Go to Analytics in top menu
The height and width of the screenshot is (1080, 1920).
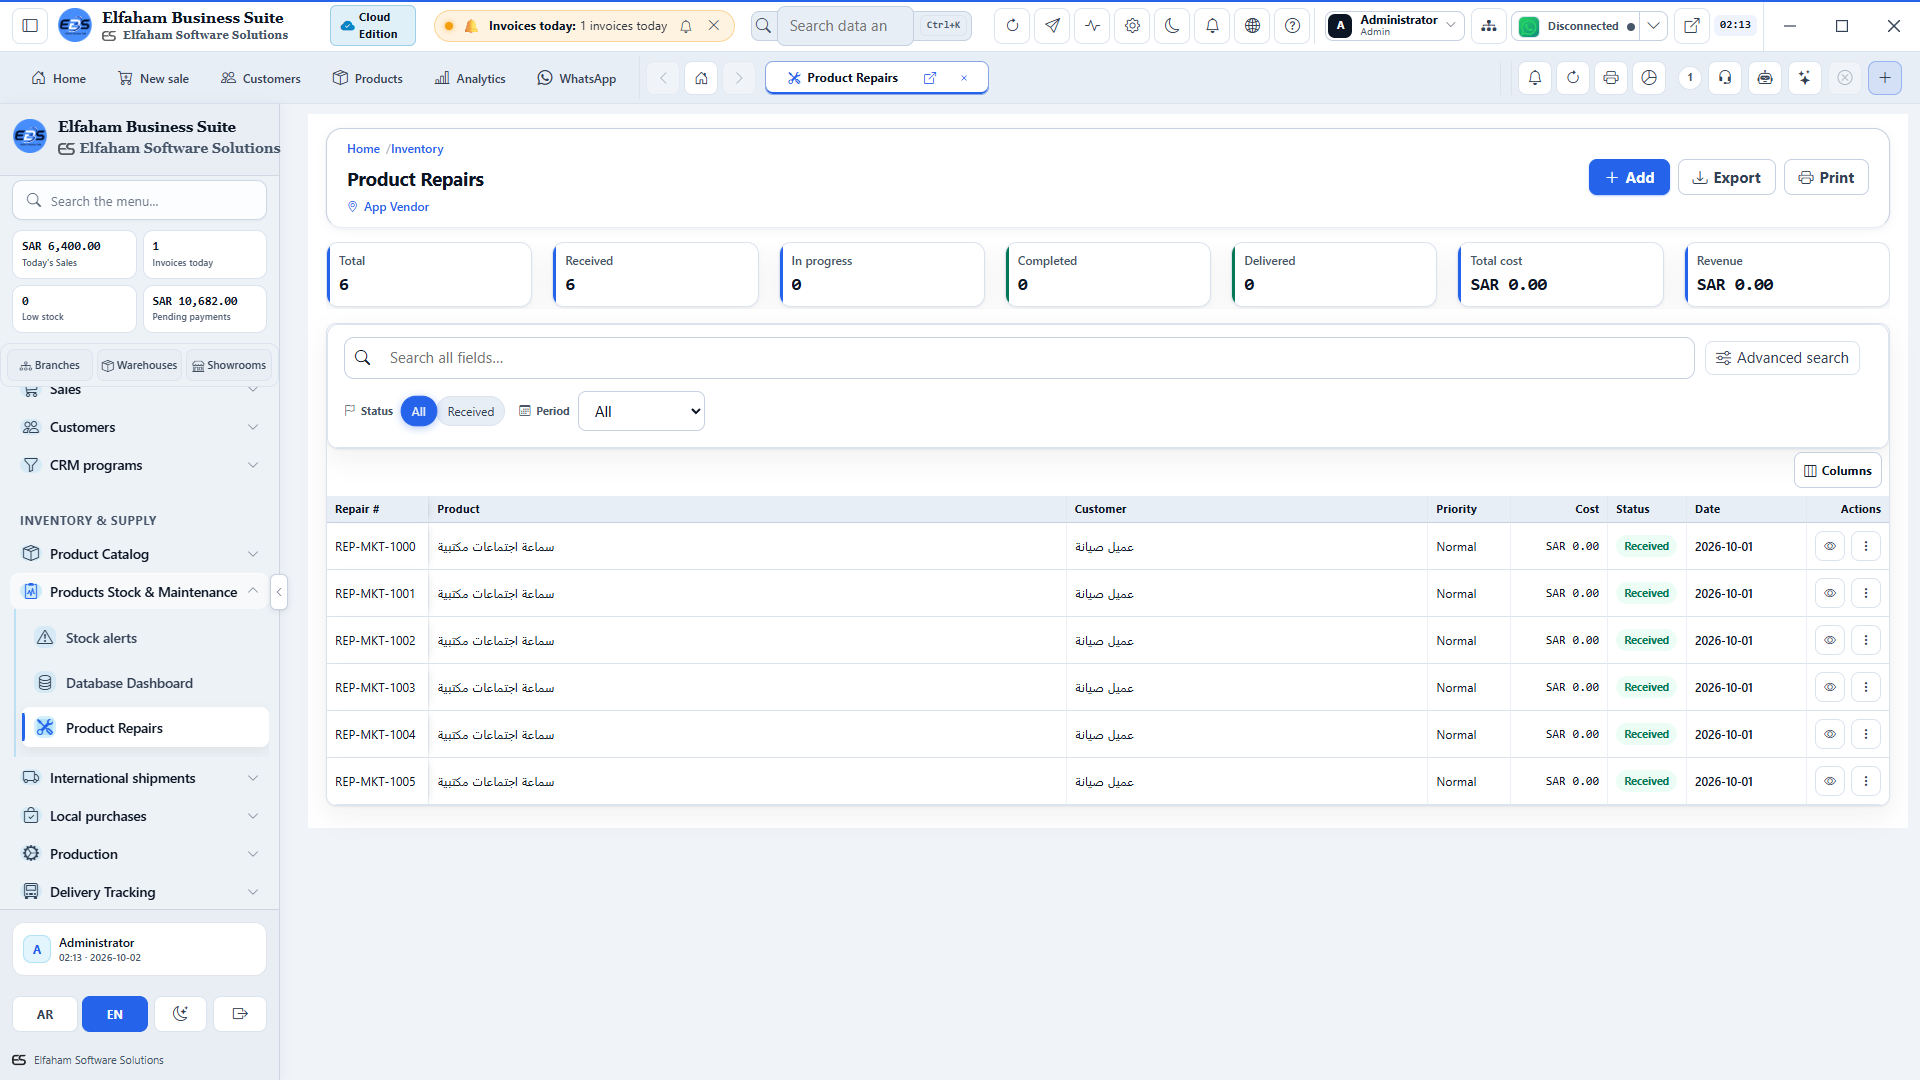pos(470,78)
